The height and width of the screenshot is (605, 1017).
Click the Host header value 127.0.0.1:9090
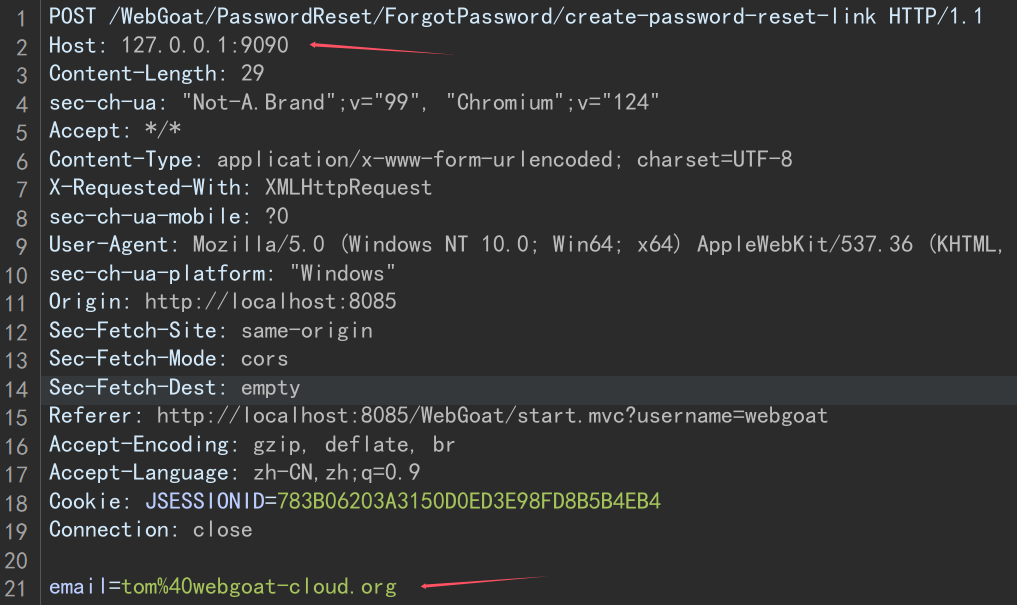tap(205, 45)
